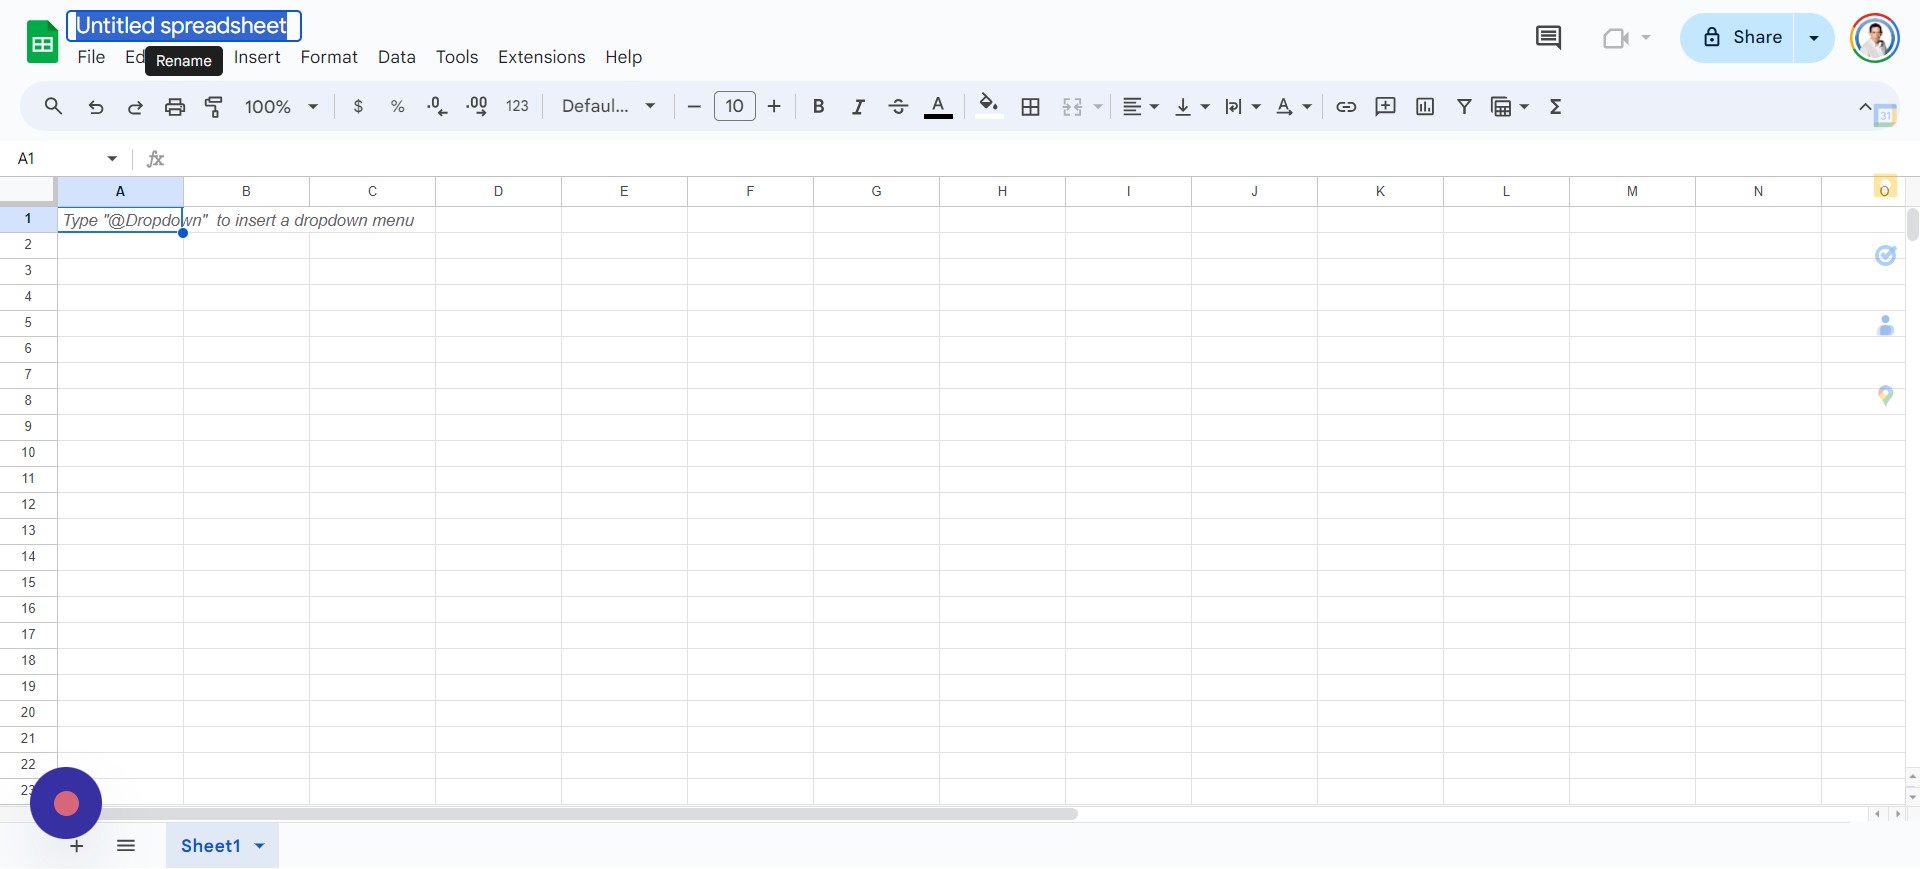The image size is (1920, 869).
Task: Open Keep notes side panel icon
Action: tap(1885, 188)
